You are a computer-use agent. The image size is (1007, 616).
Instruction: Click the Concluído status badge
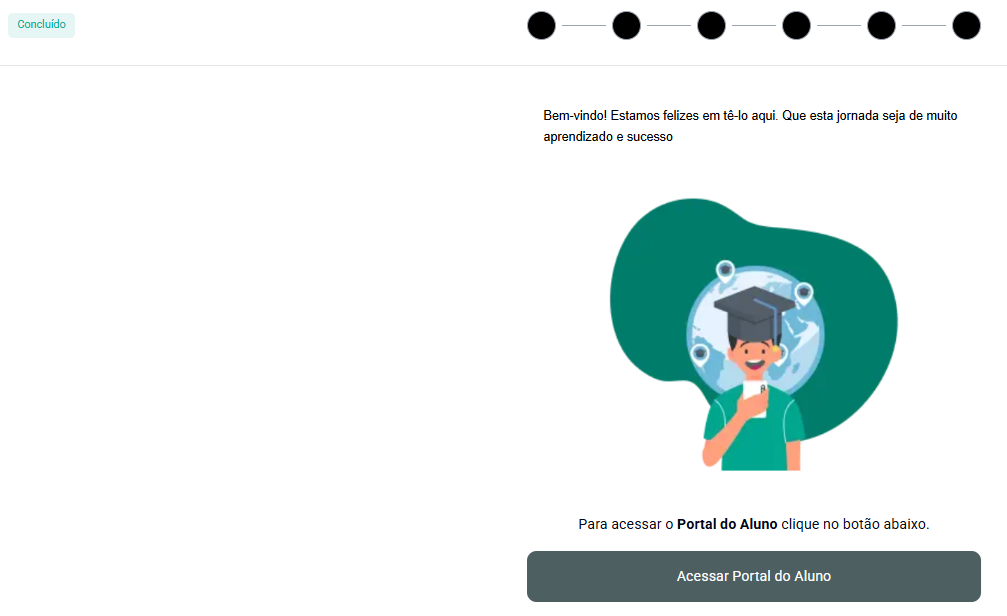tap(41, 24)
